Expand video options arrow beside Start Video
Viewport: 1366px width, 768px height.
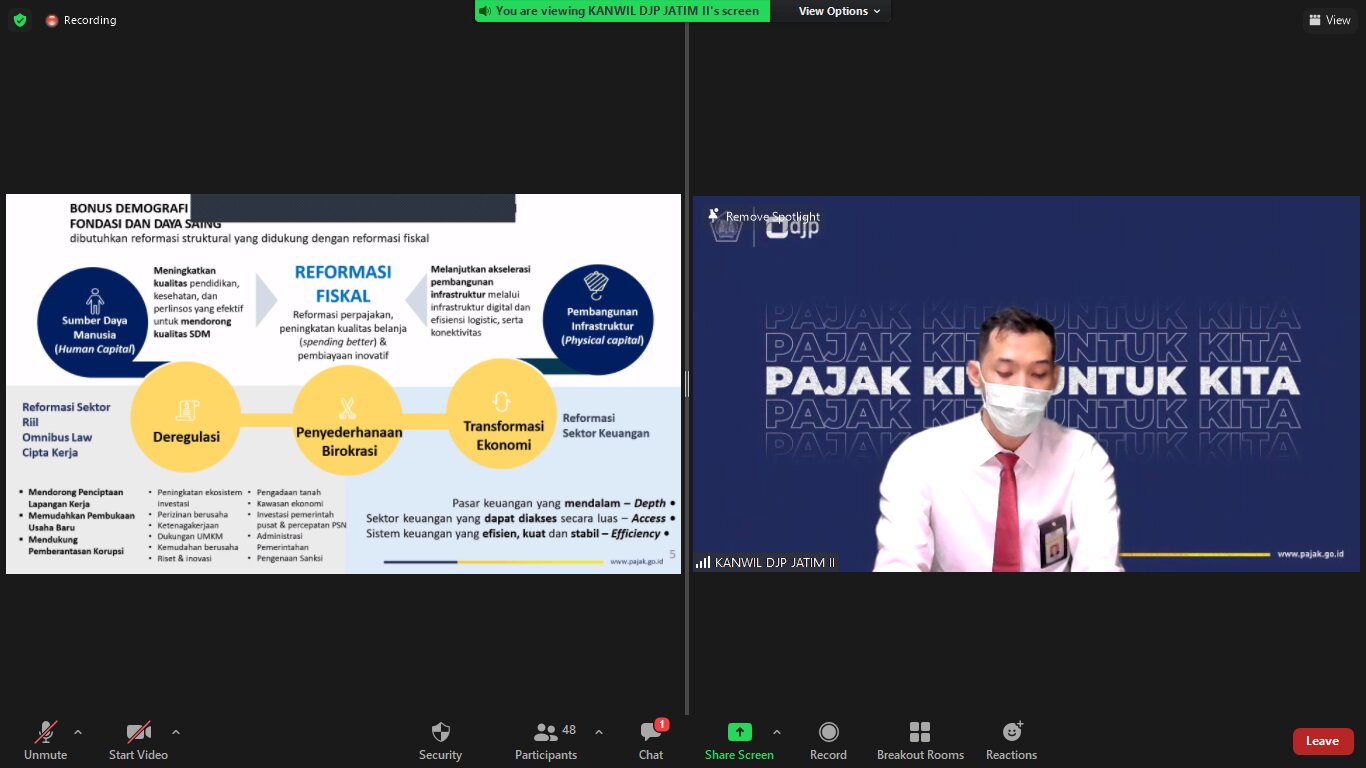point(176,732)
